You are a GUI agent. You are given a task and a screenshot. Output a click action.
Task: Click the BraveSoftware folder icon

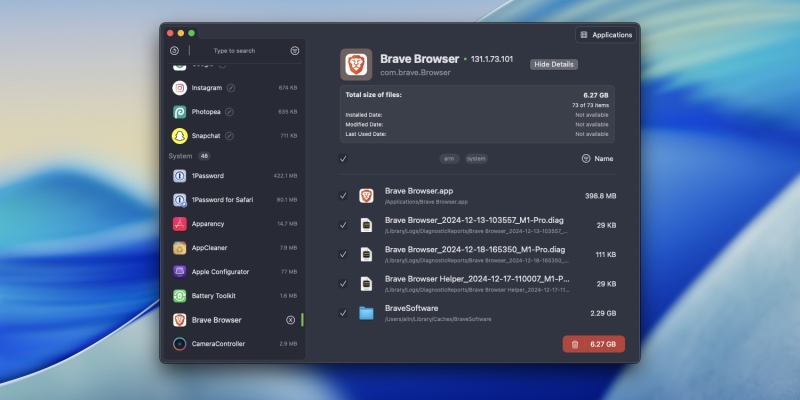pyautogui.click(x=366, y=313)
